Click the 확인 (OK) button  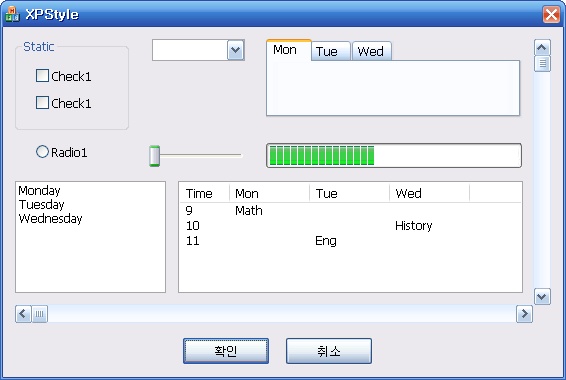coord(226,351)
